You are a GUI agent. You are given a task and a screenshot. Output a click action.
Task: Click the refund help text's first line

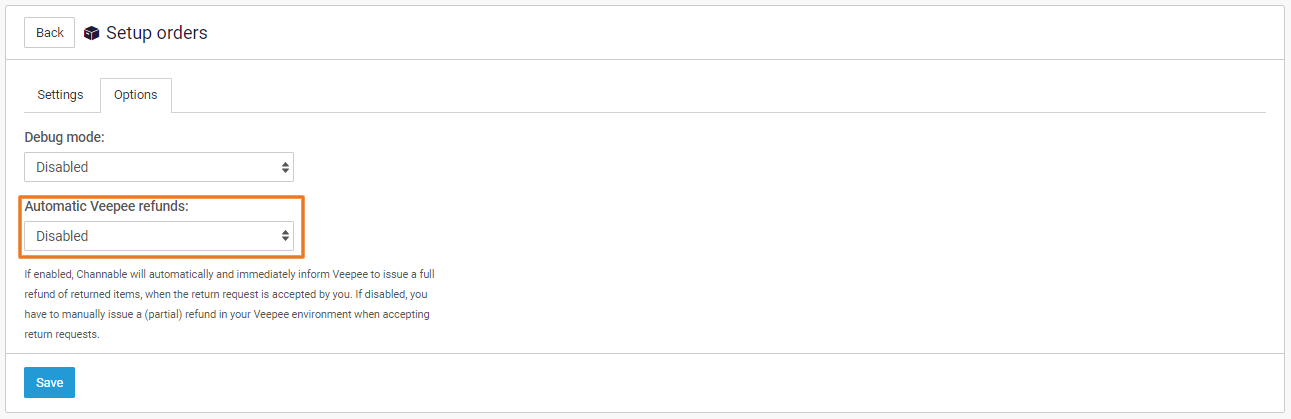229,273
